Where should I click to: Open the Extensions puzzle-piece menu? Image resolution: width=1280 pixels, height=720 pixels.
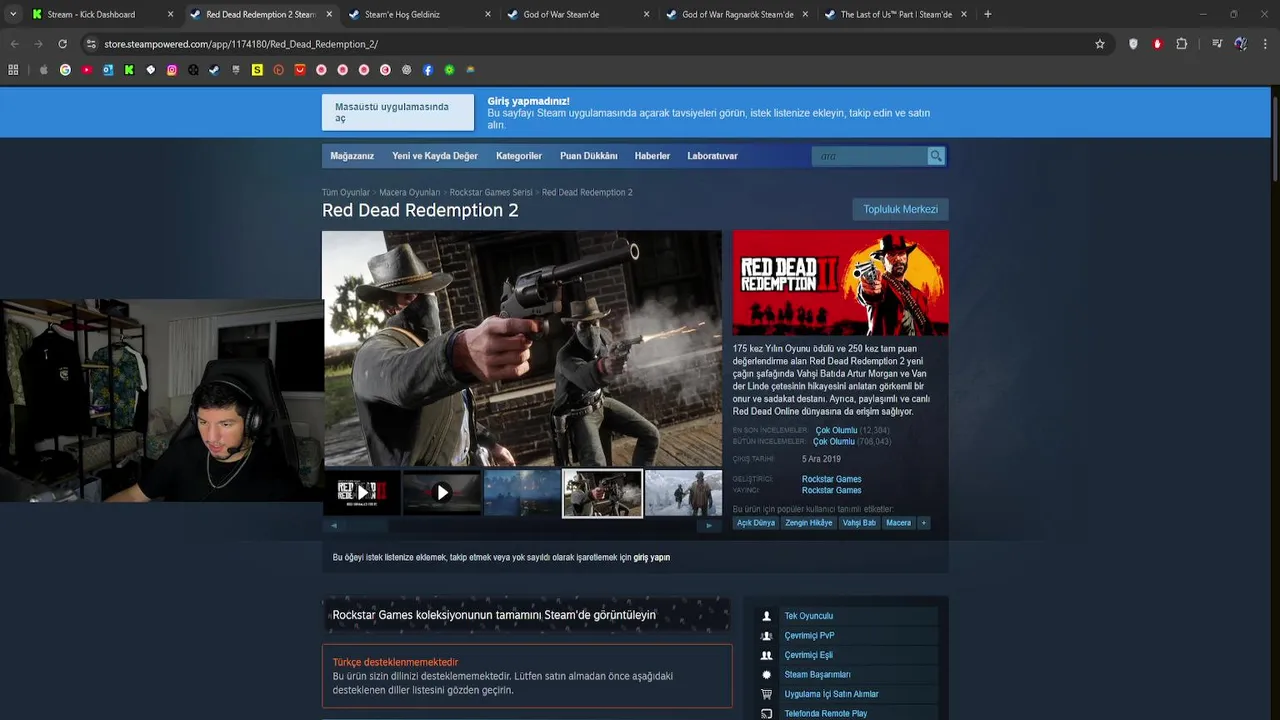point(1181,44)
